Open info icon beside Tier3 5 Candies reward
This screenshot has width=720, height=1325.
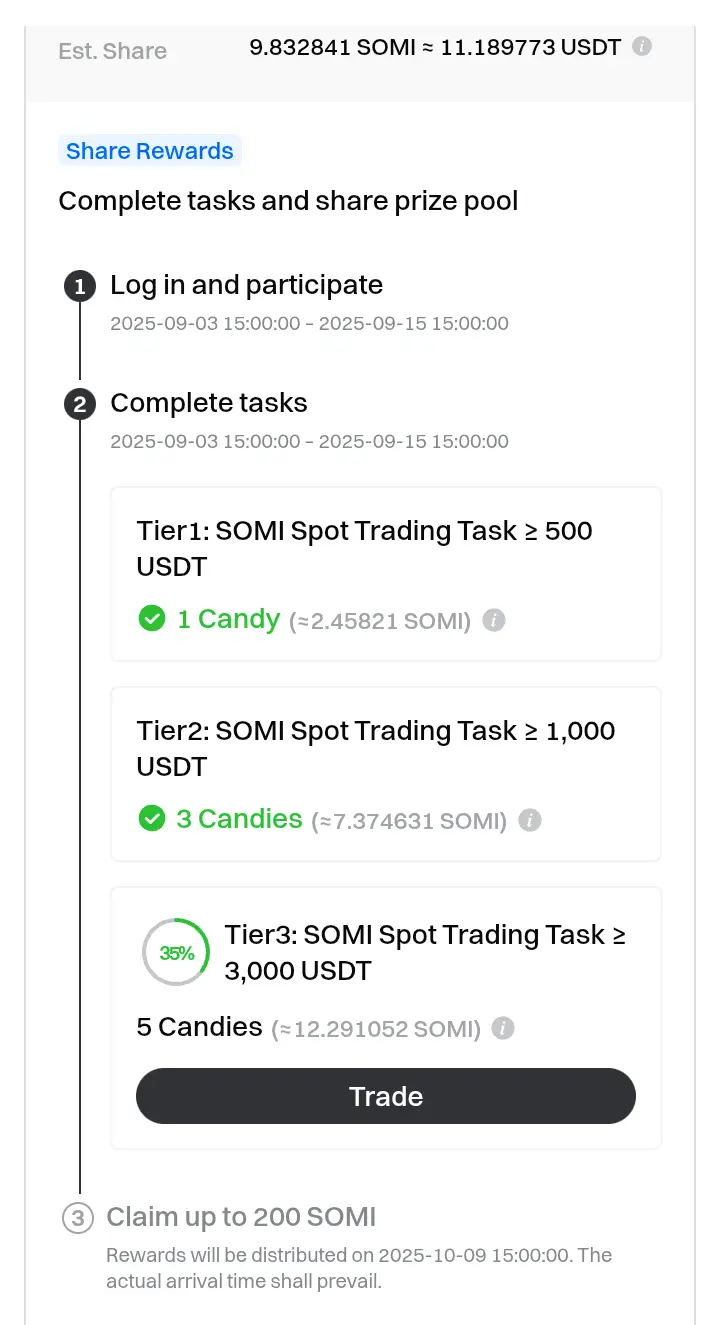[504, 1028]
